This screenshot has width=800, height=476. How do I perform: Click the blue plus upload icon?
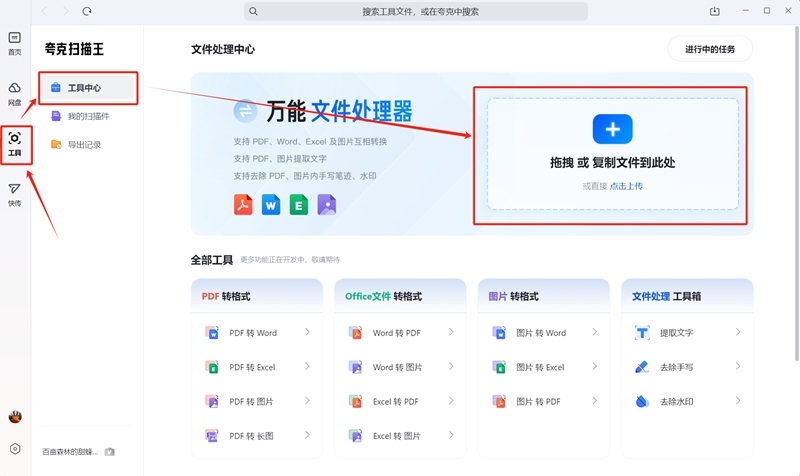click(612, 129)
